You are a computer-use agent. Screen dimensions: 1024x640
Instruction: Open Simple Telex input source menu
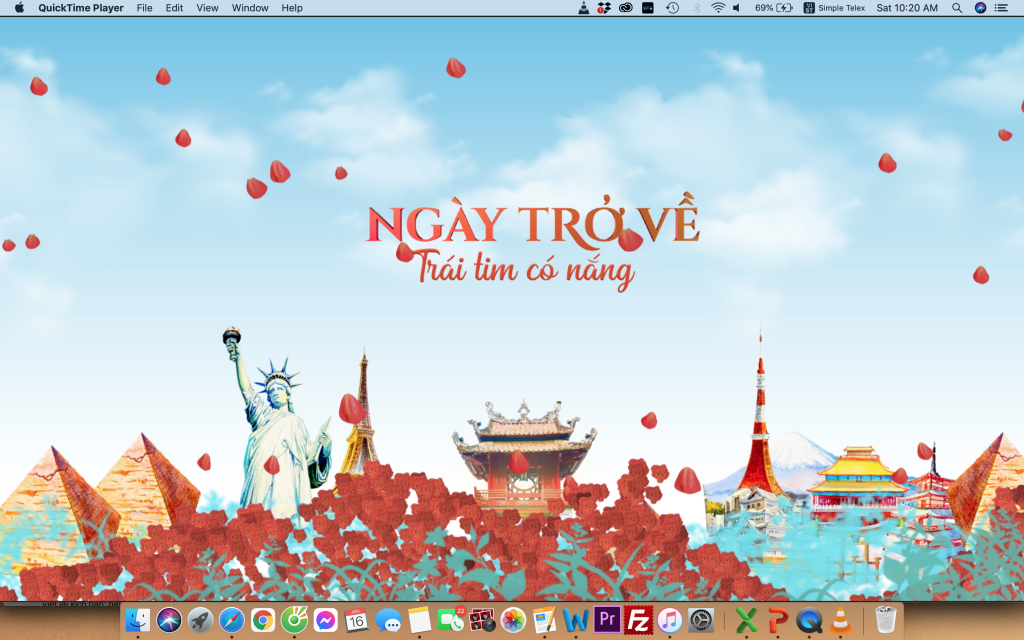click(x=834, y=8)
